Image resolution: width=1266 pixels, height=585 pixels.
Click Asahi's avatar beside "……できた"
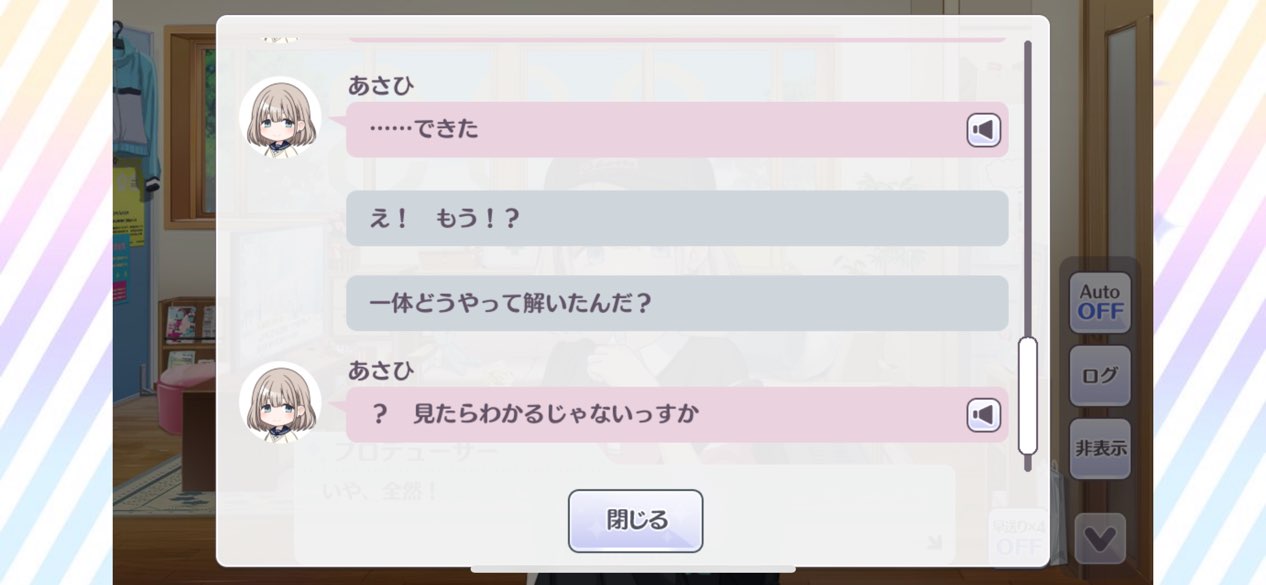(x=280, y=118)
